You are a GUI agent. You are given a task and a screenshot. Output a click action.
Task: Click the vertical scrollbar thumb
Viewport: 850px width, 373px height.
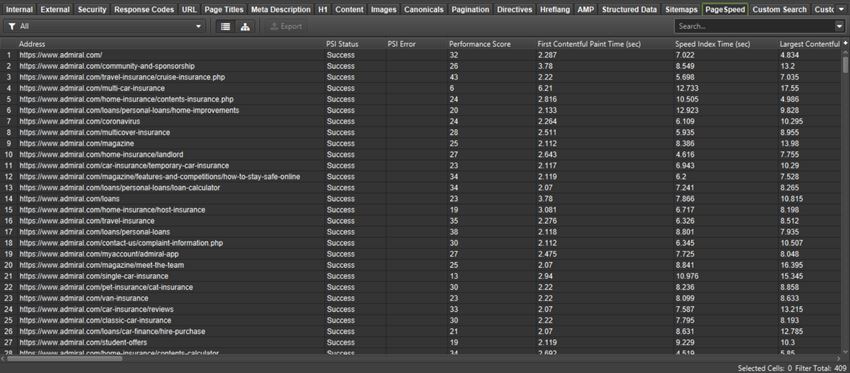845,65
